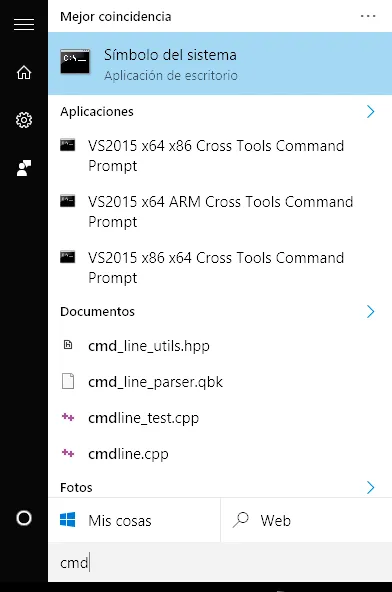Open the hamburger menu in sidebar
392x592 pixels.
(24, 24)
